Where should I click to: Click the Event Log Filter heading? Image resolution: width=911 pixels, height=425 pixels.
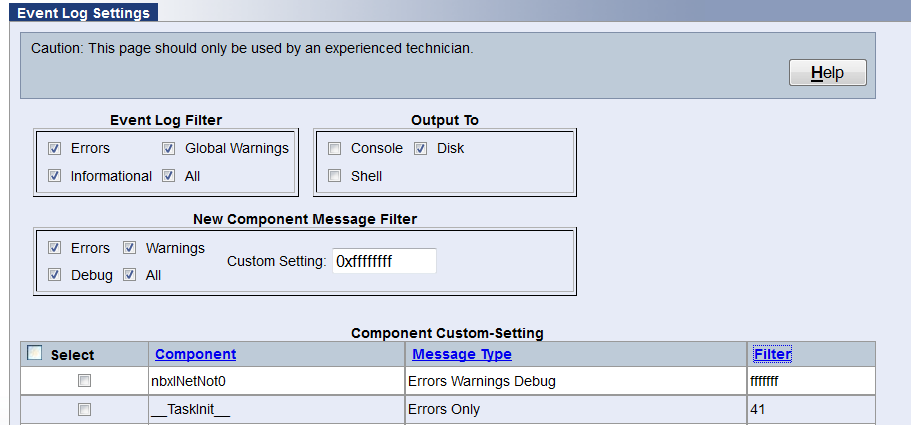(x=166, y=120)
